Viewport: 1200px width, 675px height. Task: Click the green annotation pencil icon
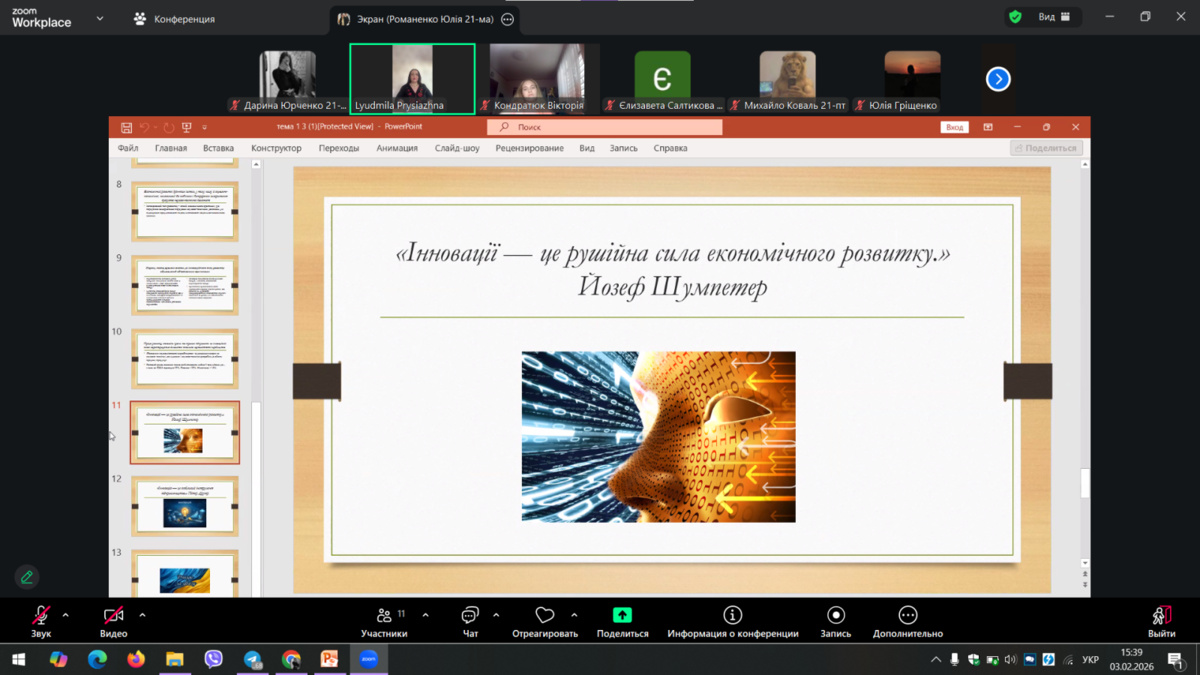[27, 577]
